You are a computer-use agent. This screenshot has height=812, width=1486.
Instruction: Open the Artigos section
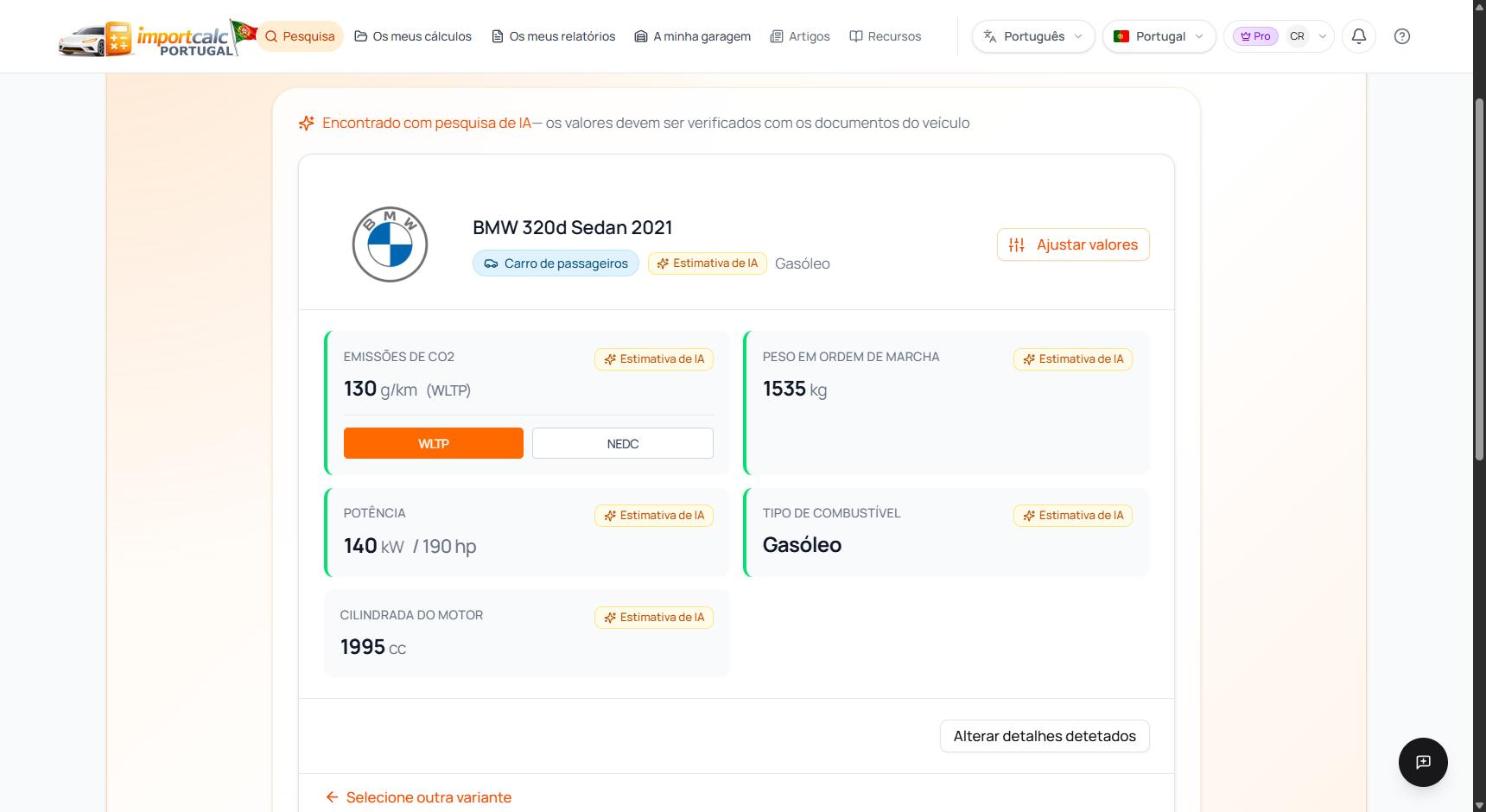point(800,36)
